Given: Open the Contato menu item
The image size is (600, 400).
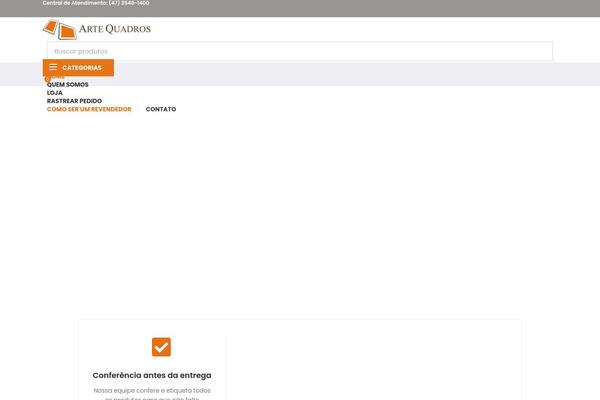Looking at the screenshot, I should [x=161, y=109].
